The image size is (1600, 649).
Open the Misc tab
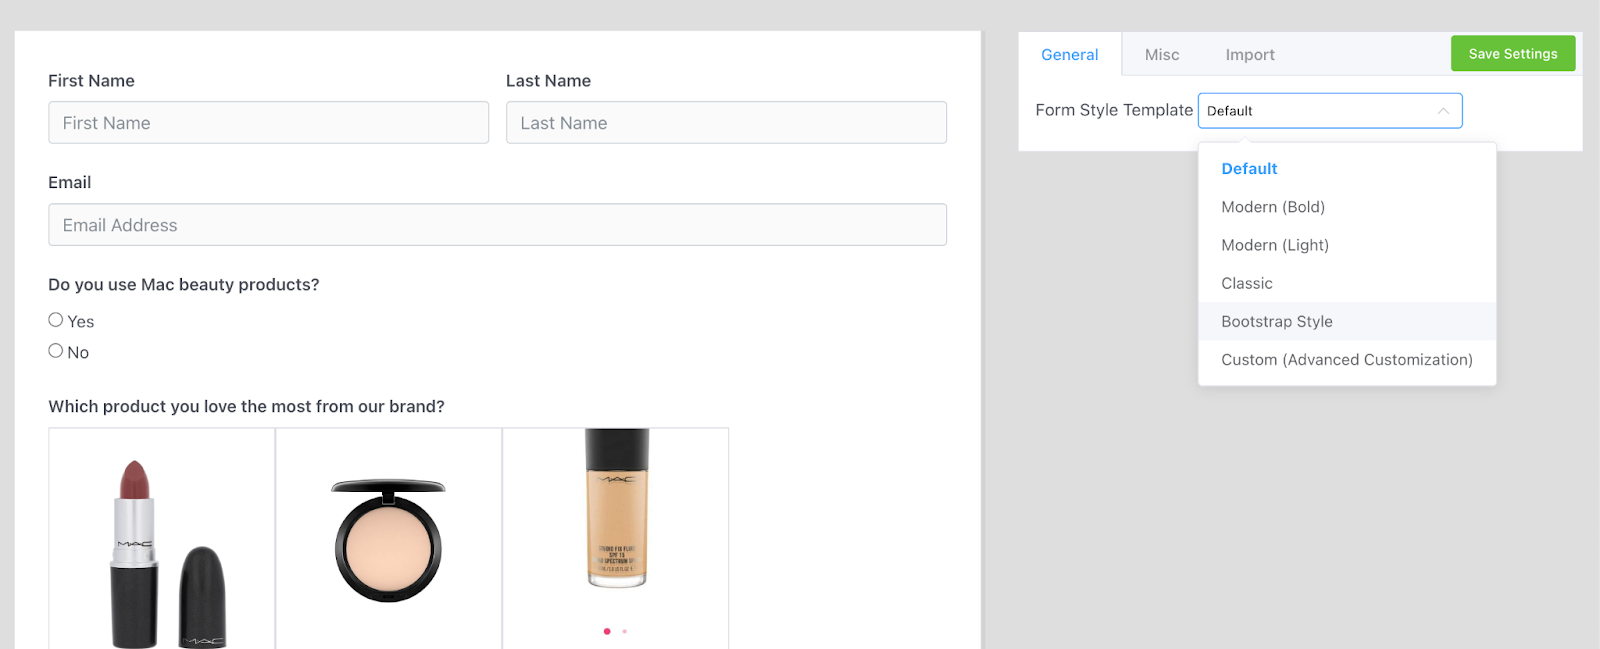(x=1162, y=55)
